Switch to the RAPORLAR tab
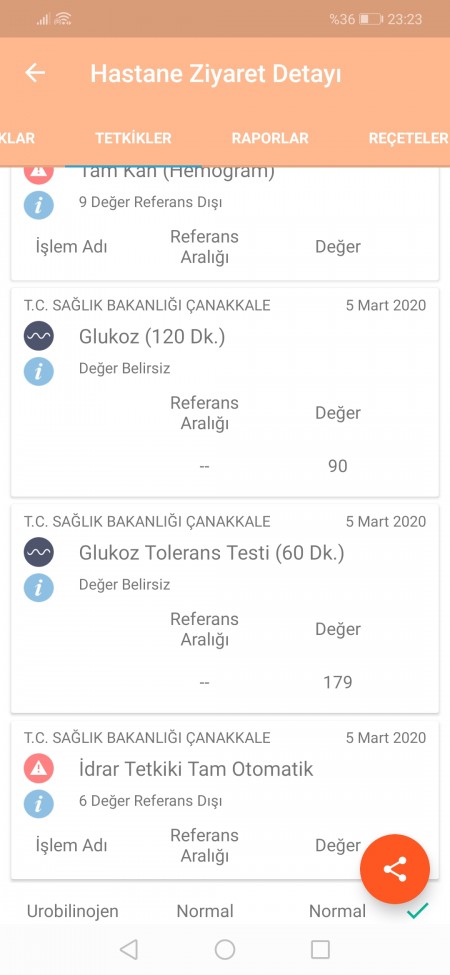 coord(270,138)
